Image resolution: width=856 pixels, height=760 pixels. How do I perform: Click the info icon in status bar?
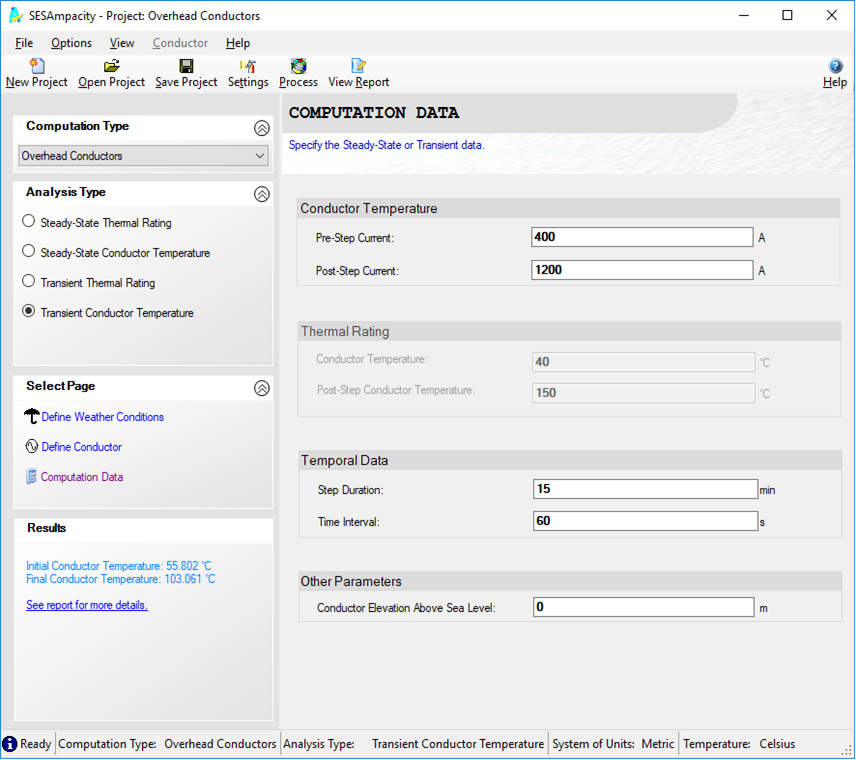tap(10, 744)
